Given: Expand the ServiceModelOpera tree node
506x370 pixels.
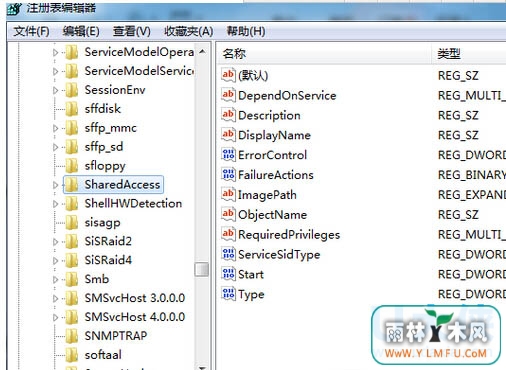Looking at the screenshot, I should (55, 52).
